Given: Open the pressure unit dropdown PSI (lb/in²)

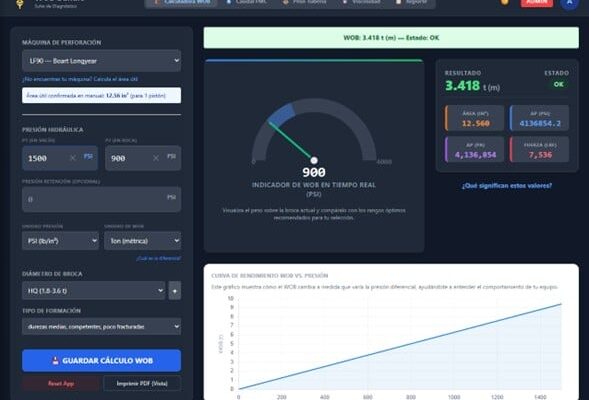Looking at the screenshot, I should coord(61,241).
